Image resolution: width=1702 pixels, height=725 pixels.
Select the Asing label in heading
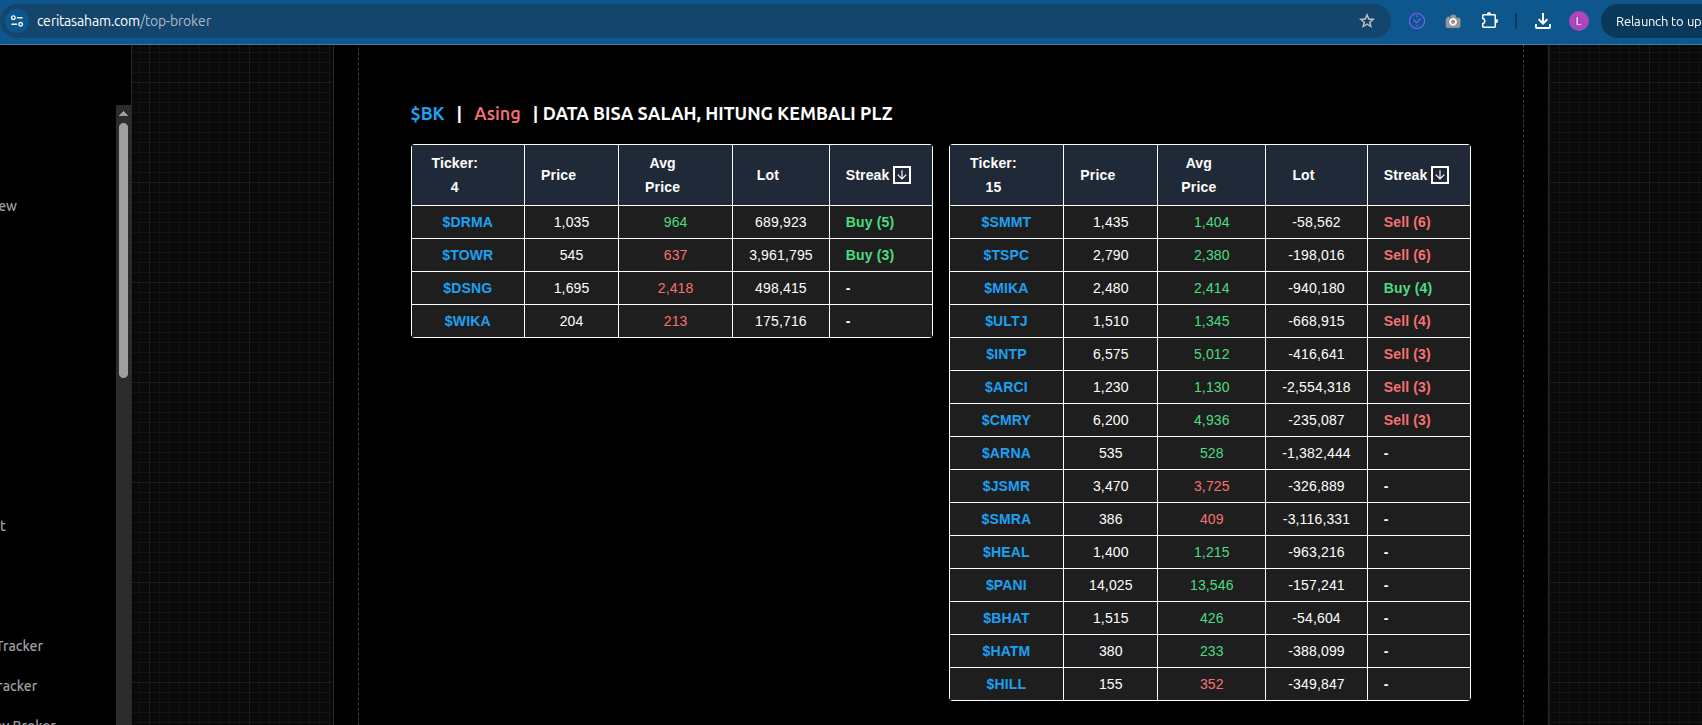tap(497, 114)
